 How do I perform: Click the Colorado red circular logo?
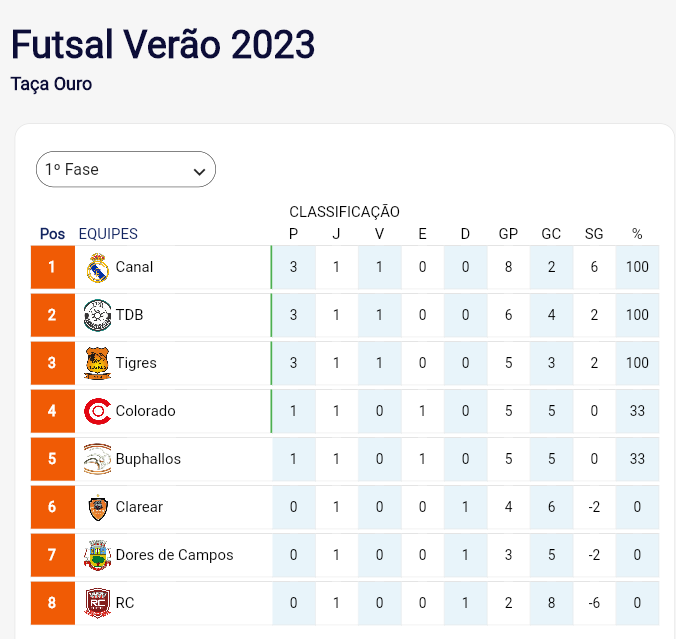(97, 411)
